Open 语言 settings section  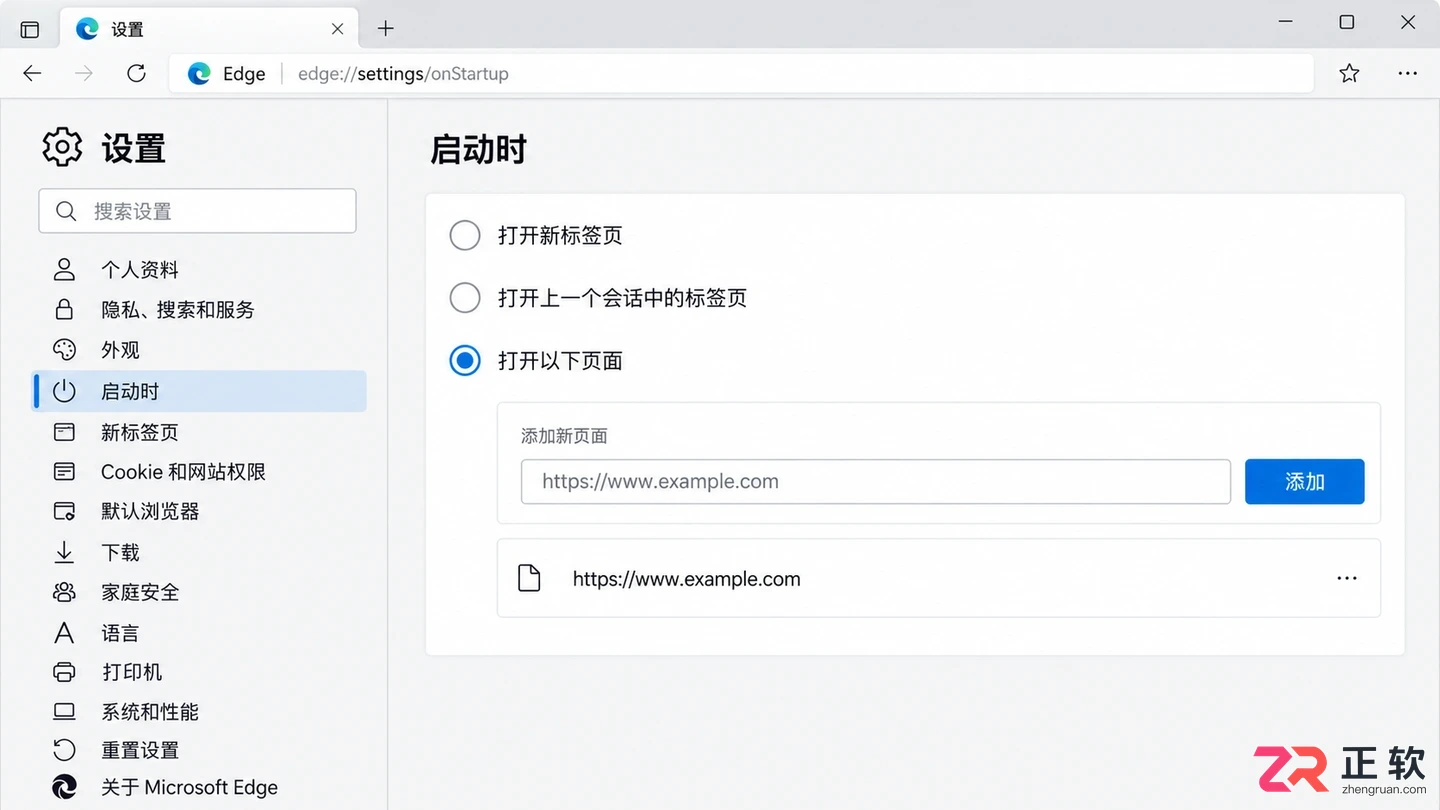[200, 633]
